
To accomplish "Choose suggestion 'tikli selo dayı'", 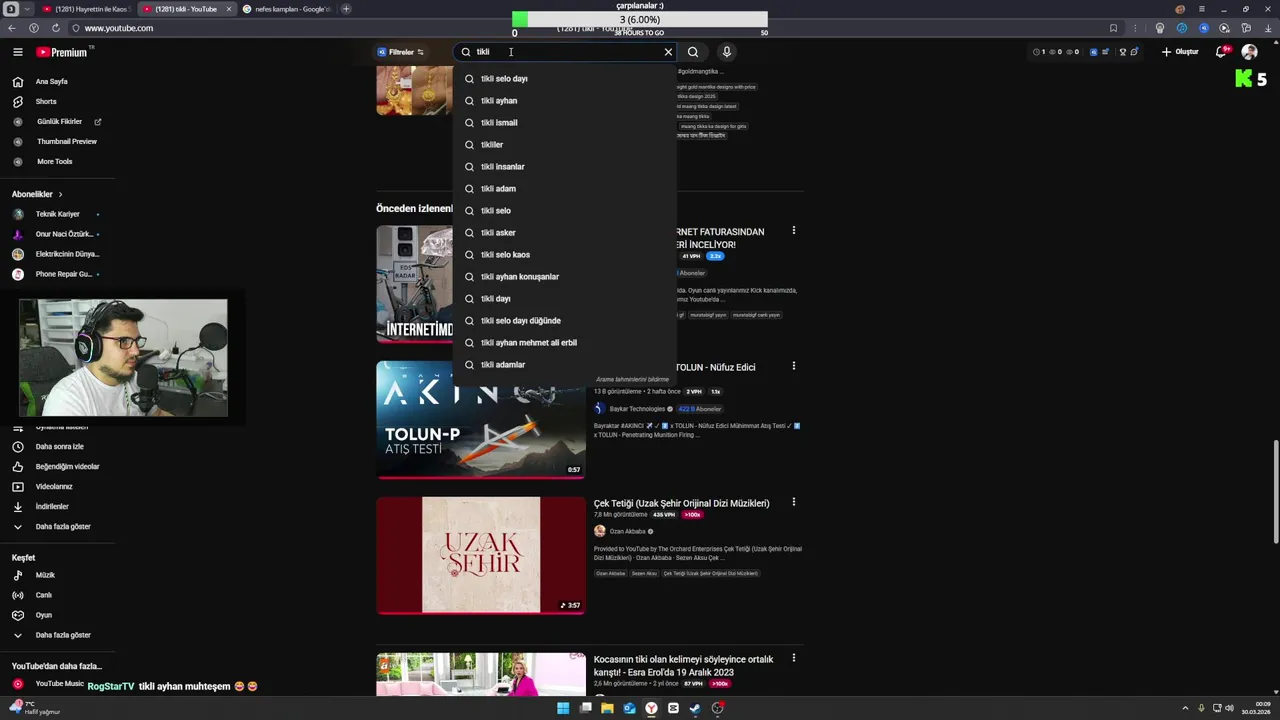I will pos(565,79).
